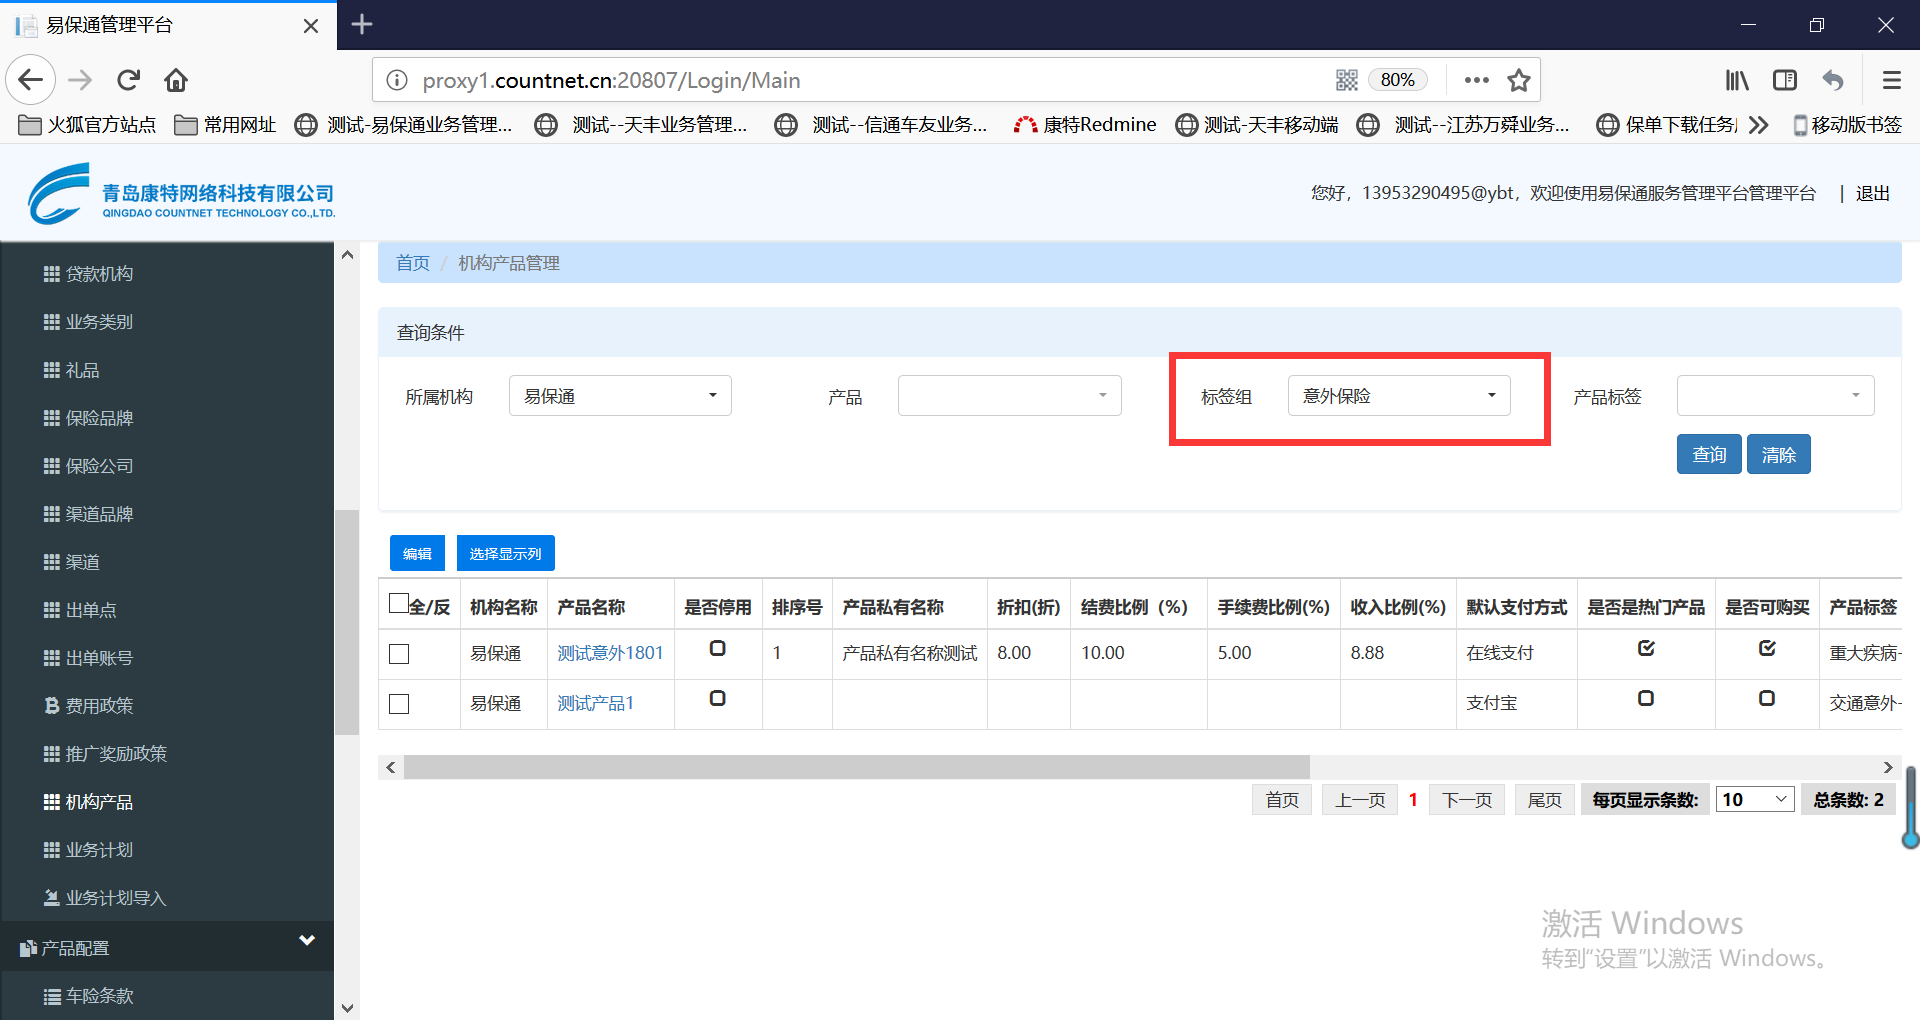Open 费用政策 in the left sidebar
This screenshot has width=1920, height=1020.
click(x=99, y=706)
